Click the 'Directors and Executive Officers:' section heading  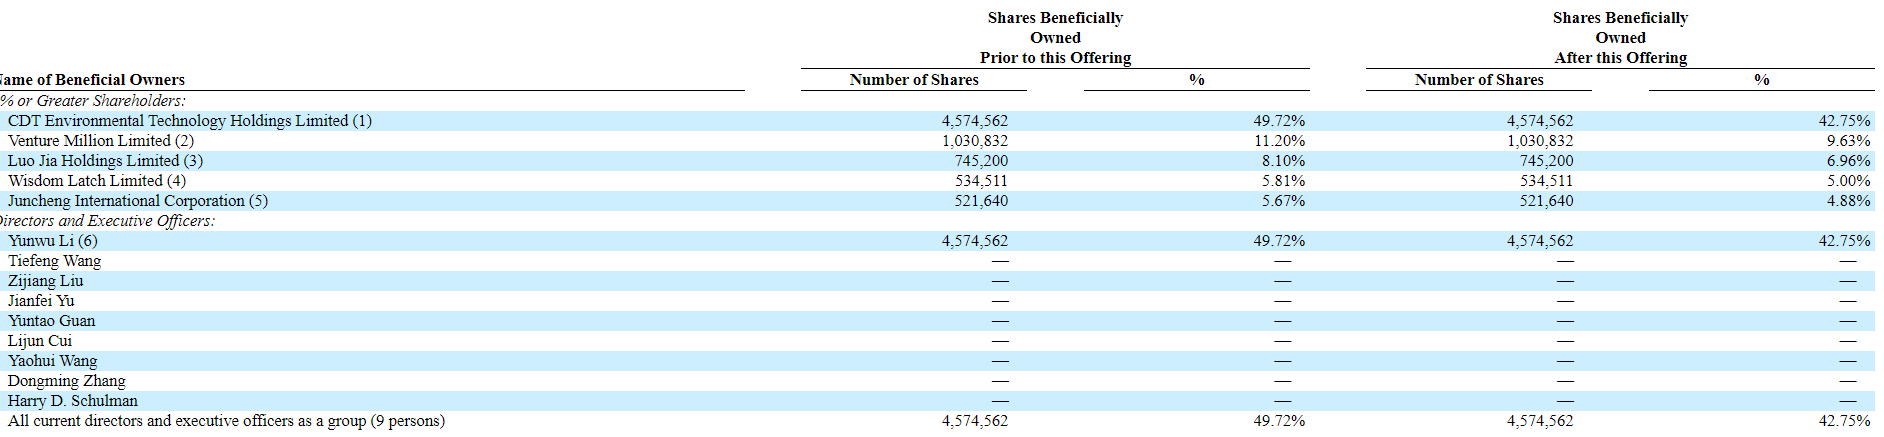(x=106, y=221)
